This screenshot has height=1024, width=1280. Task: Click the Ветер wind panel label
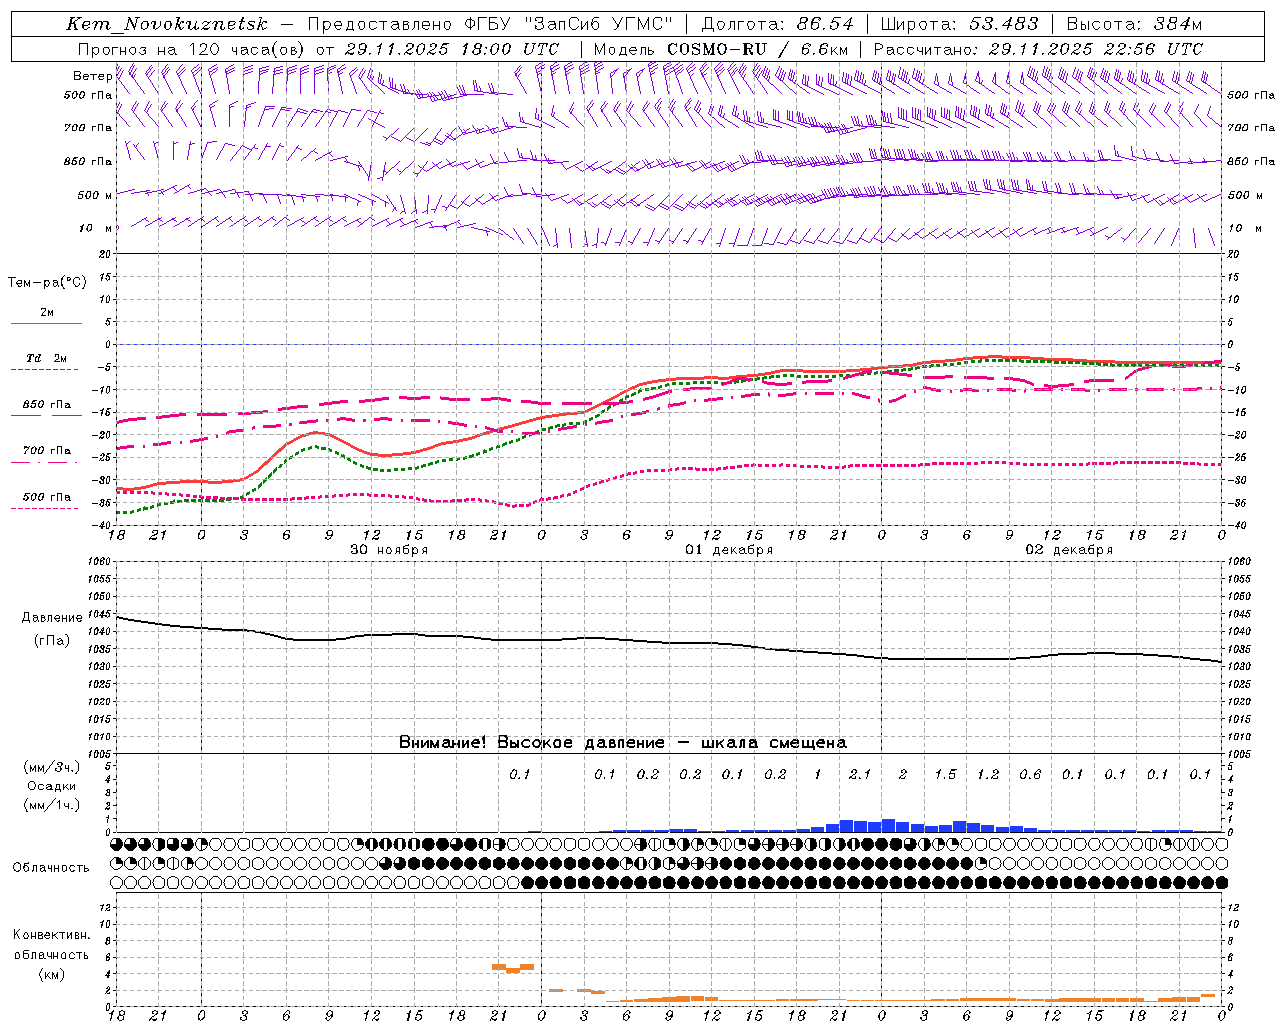[92, 76]
